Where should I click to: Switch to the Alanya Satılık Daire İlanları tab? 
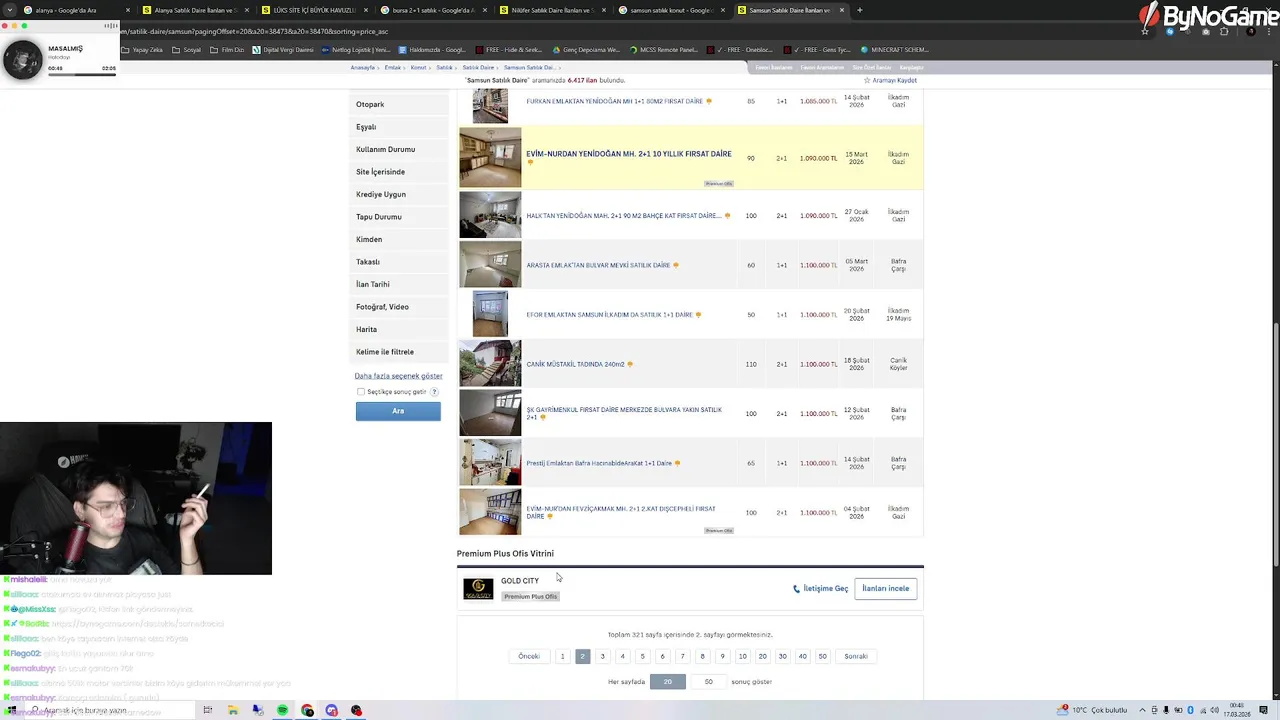pyautogui.click(x=195, y=10)
